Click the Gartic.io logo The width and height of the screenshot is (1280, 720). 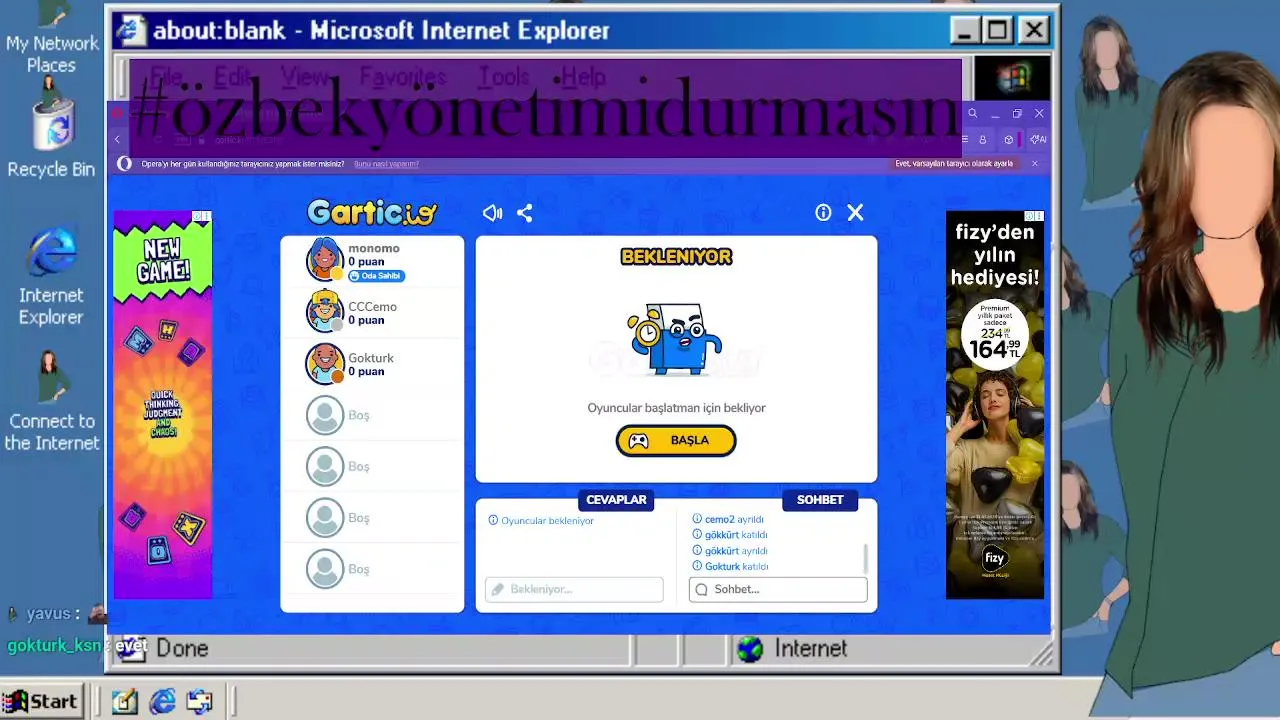tap(372, 212)
